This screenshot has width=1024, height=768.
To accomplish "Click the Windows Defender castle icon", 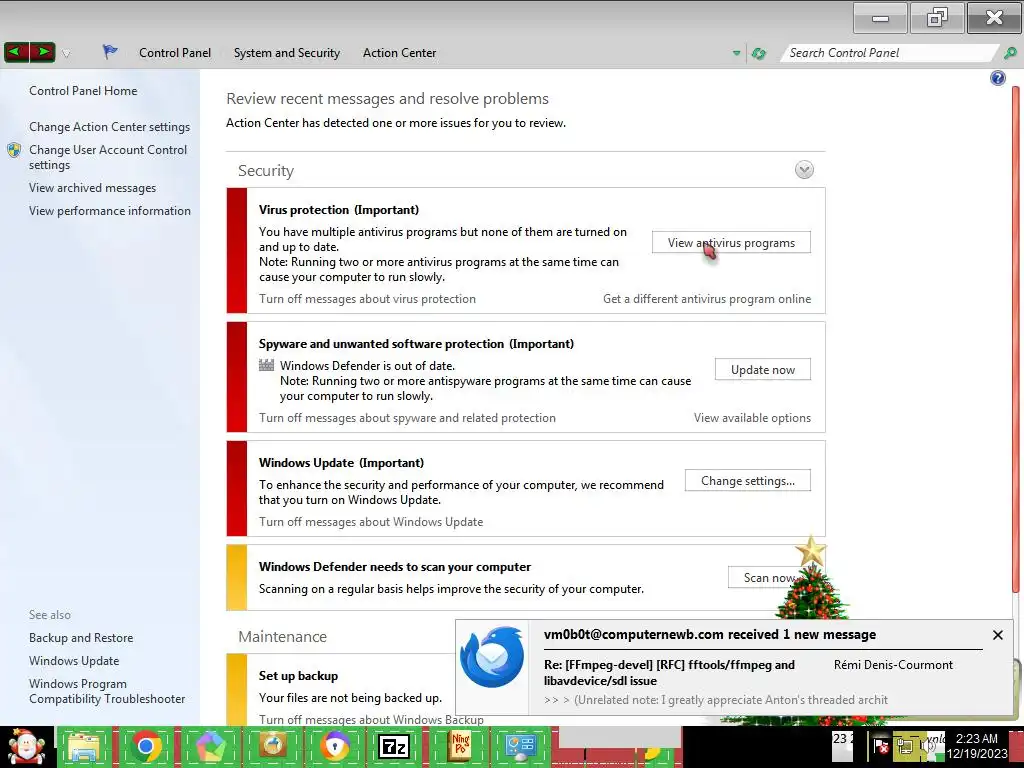I will (266, 365).
